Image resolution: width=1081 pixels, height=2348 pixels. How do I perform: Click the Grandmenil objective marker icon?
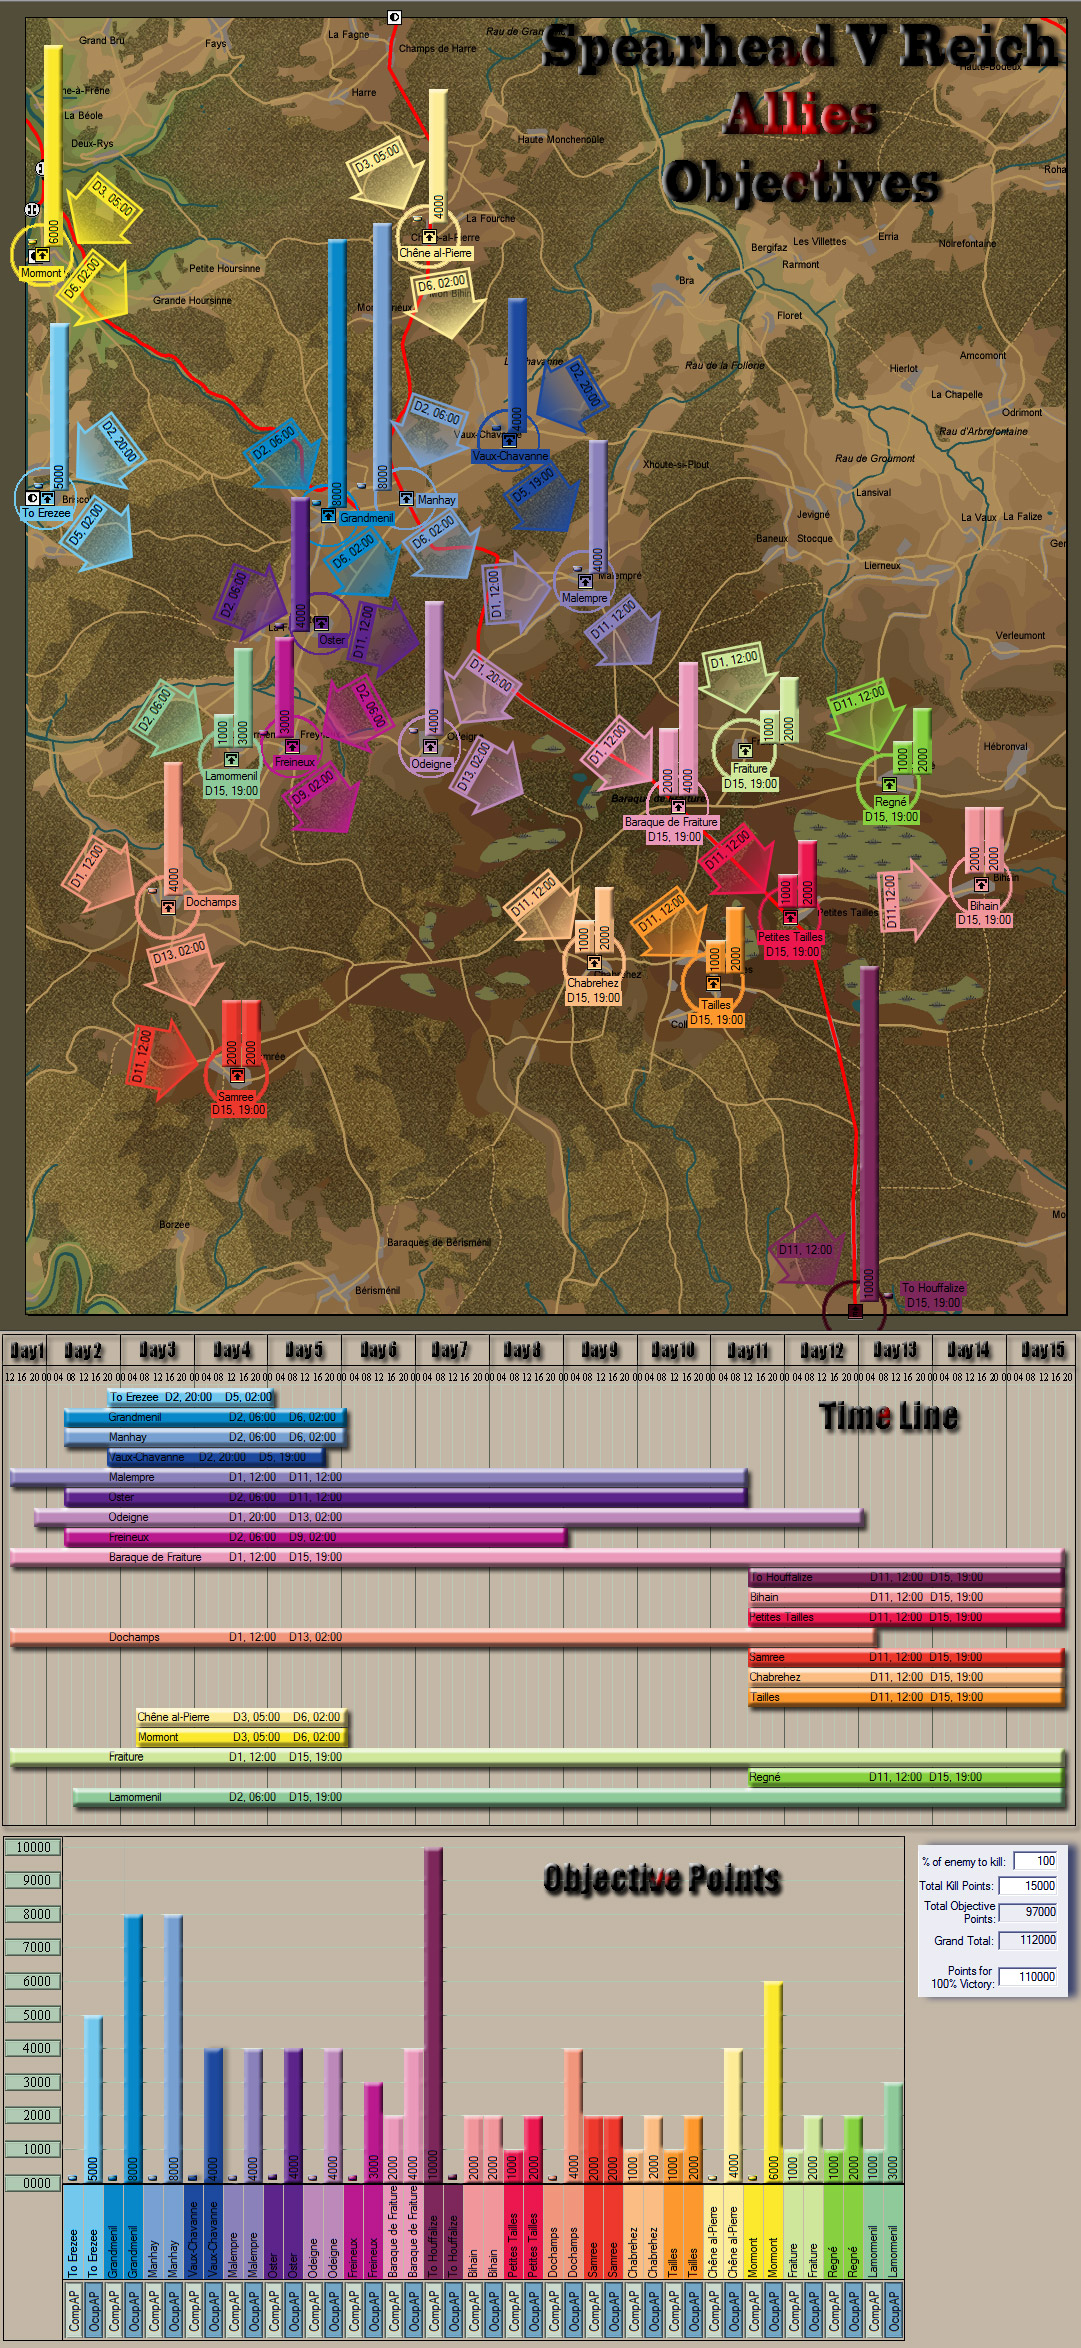(328, 516)
